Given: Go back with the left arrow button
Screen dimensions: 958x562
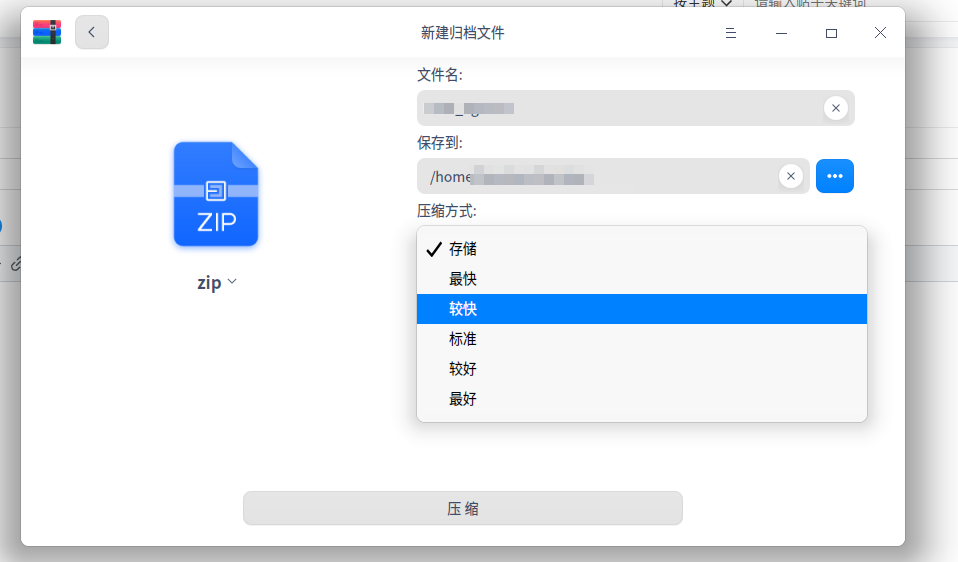Looking at the screenshot, I should [x=92, y=32].
